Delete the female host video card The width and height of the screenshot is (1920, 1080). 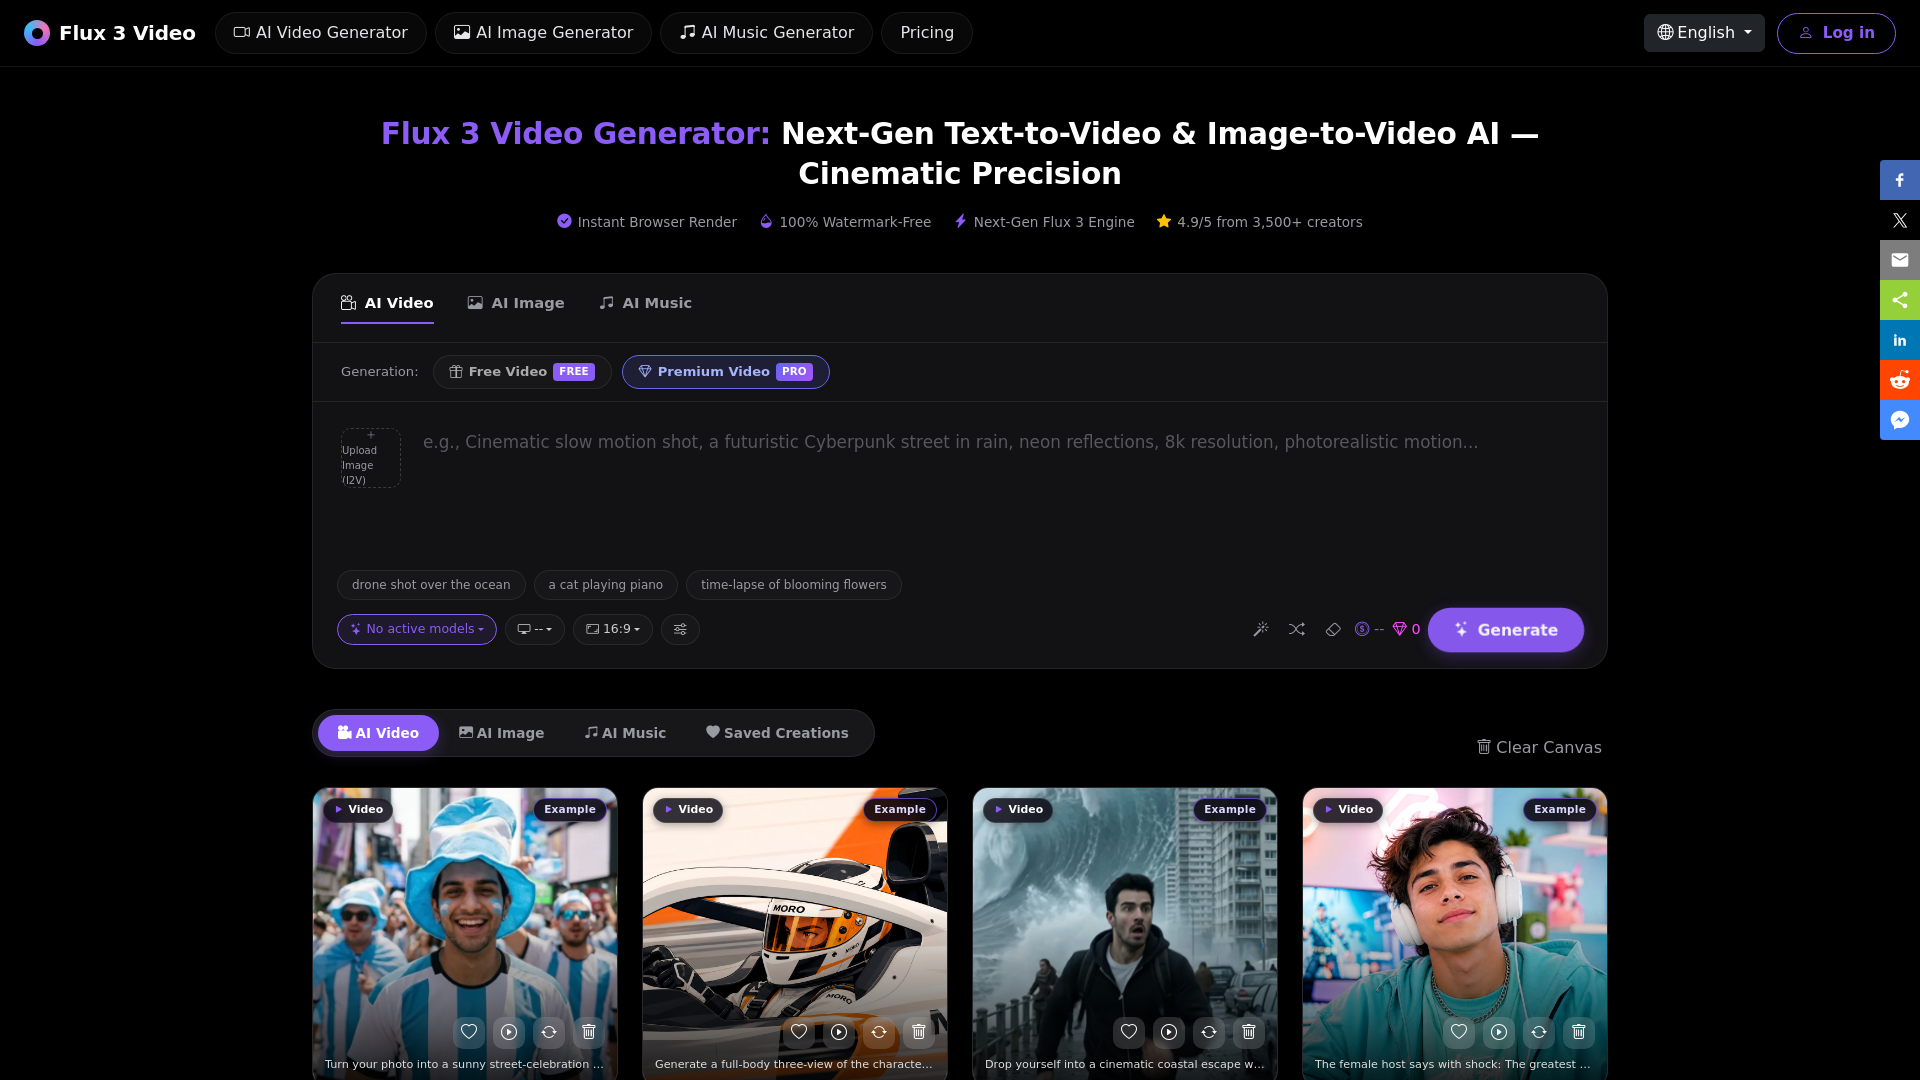1579,1031
